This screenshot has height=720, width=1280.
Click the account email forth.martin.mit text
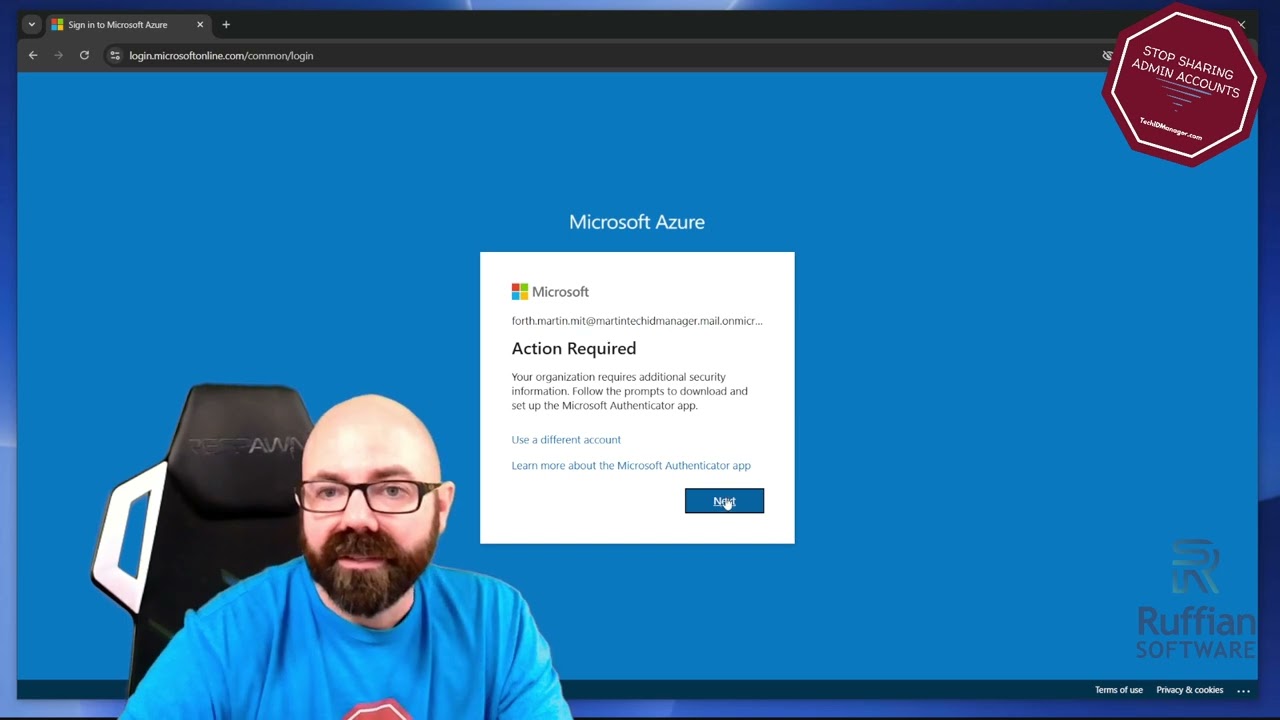(637, 321)
